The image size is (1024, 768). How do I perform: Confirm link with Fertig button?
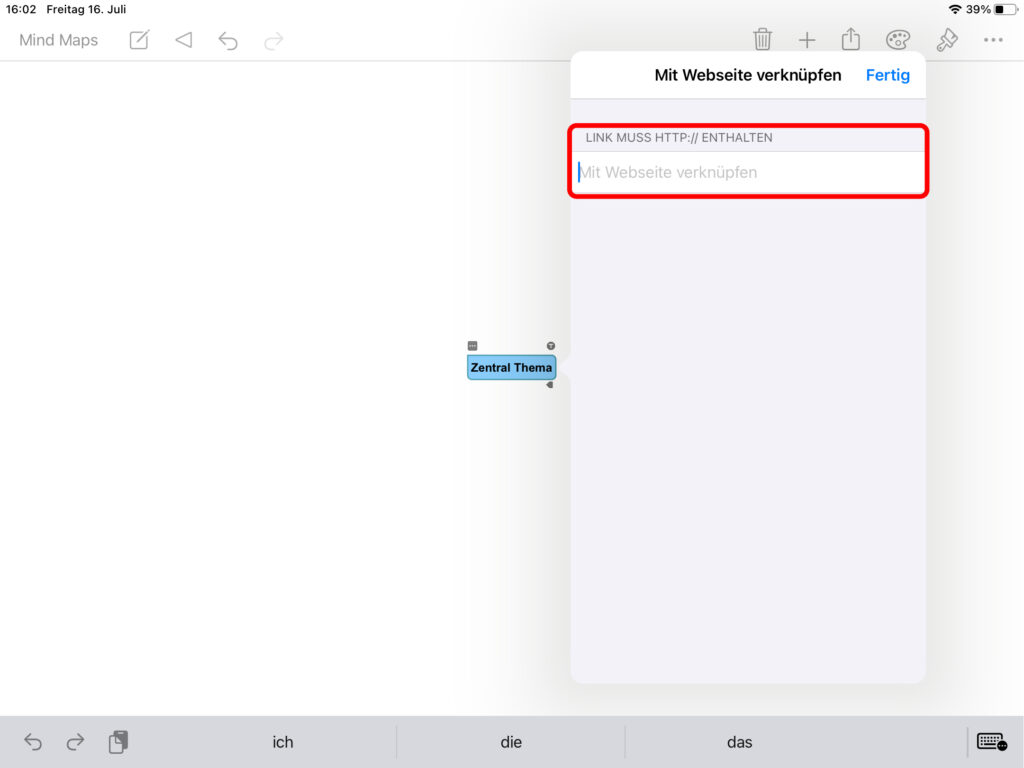point(887,75)
